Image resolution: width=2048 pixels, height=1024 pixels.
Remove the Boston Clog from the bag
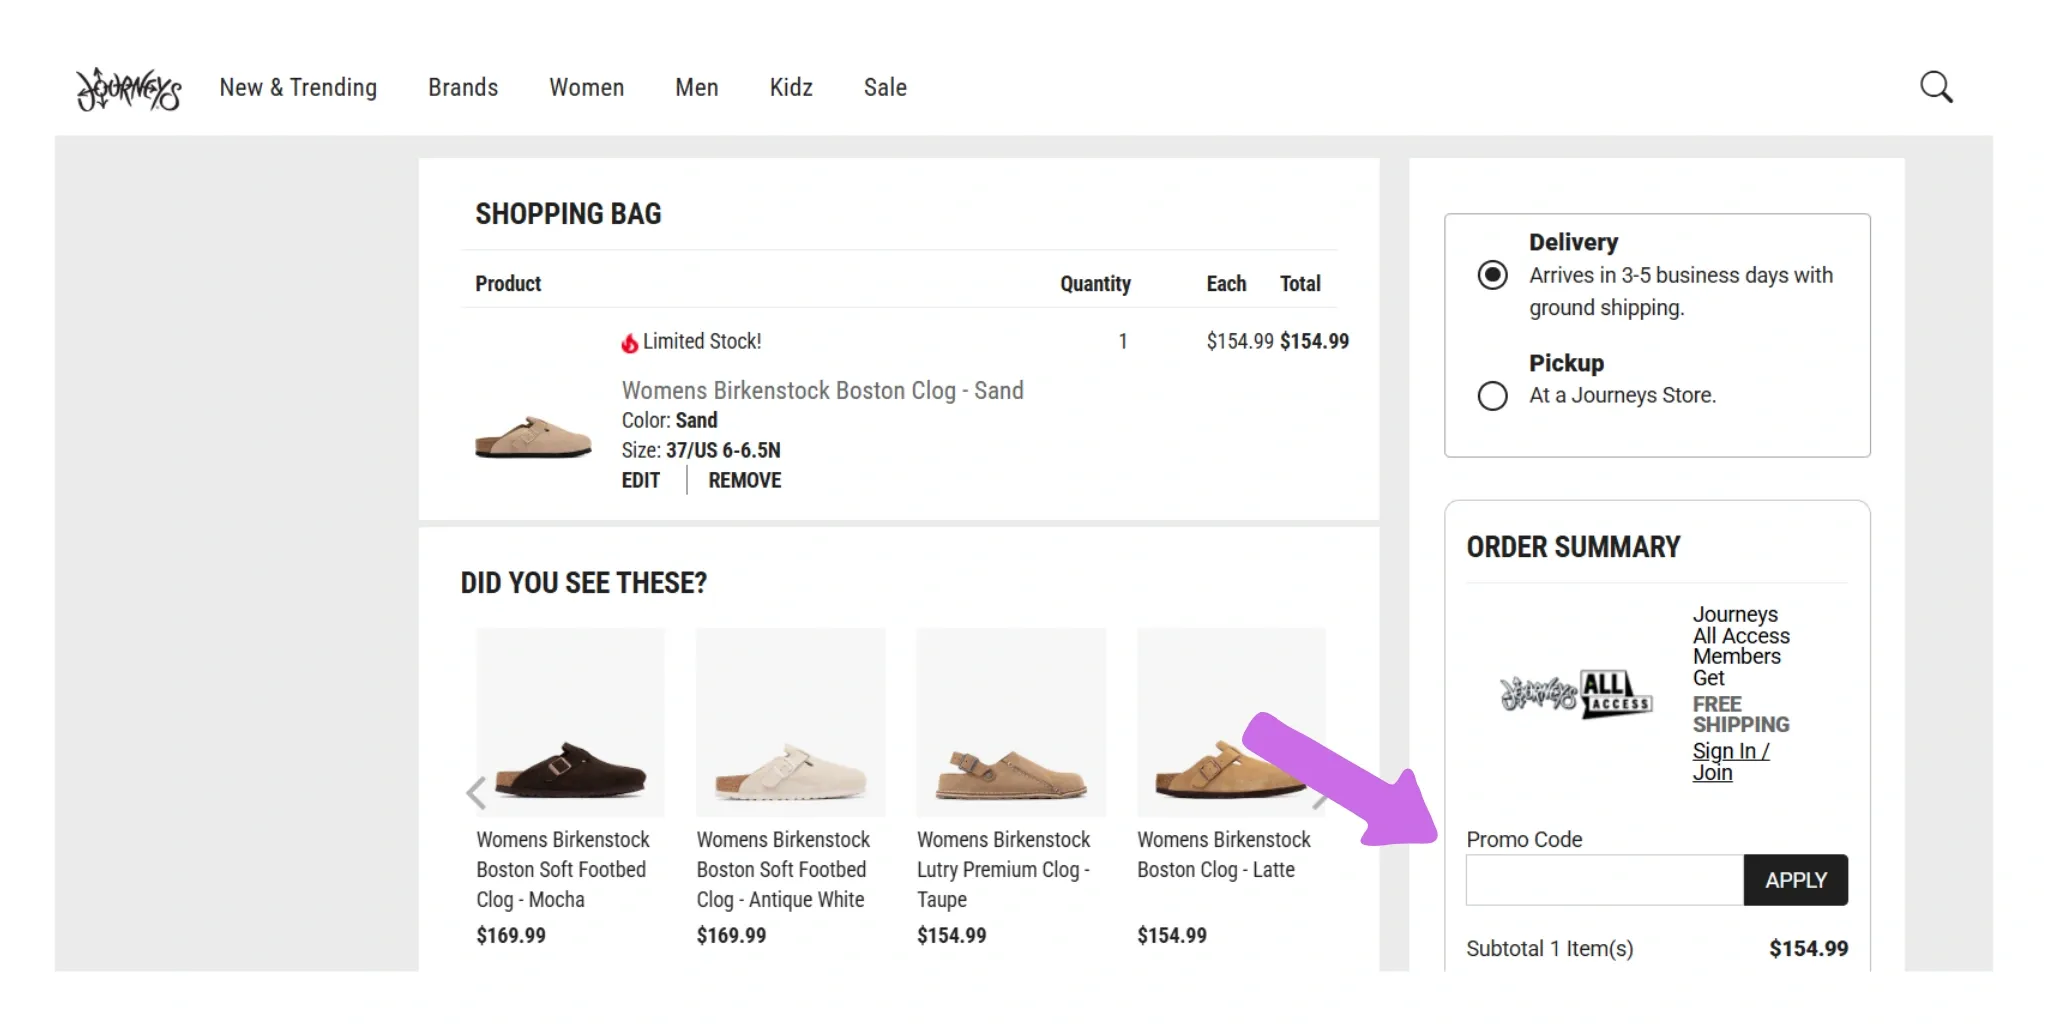[744, 480]
